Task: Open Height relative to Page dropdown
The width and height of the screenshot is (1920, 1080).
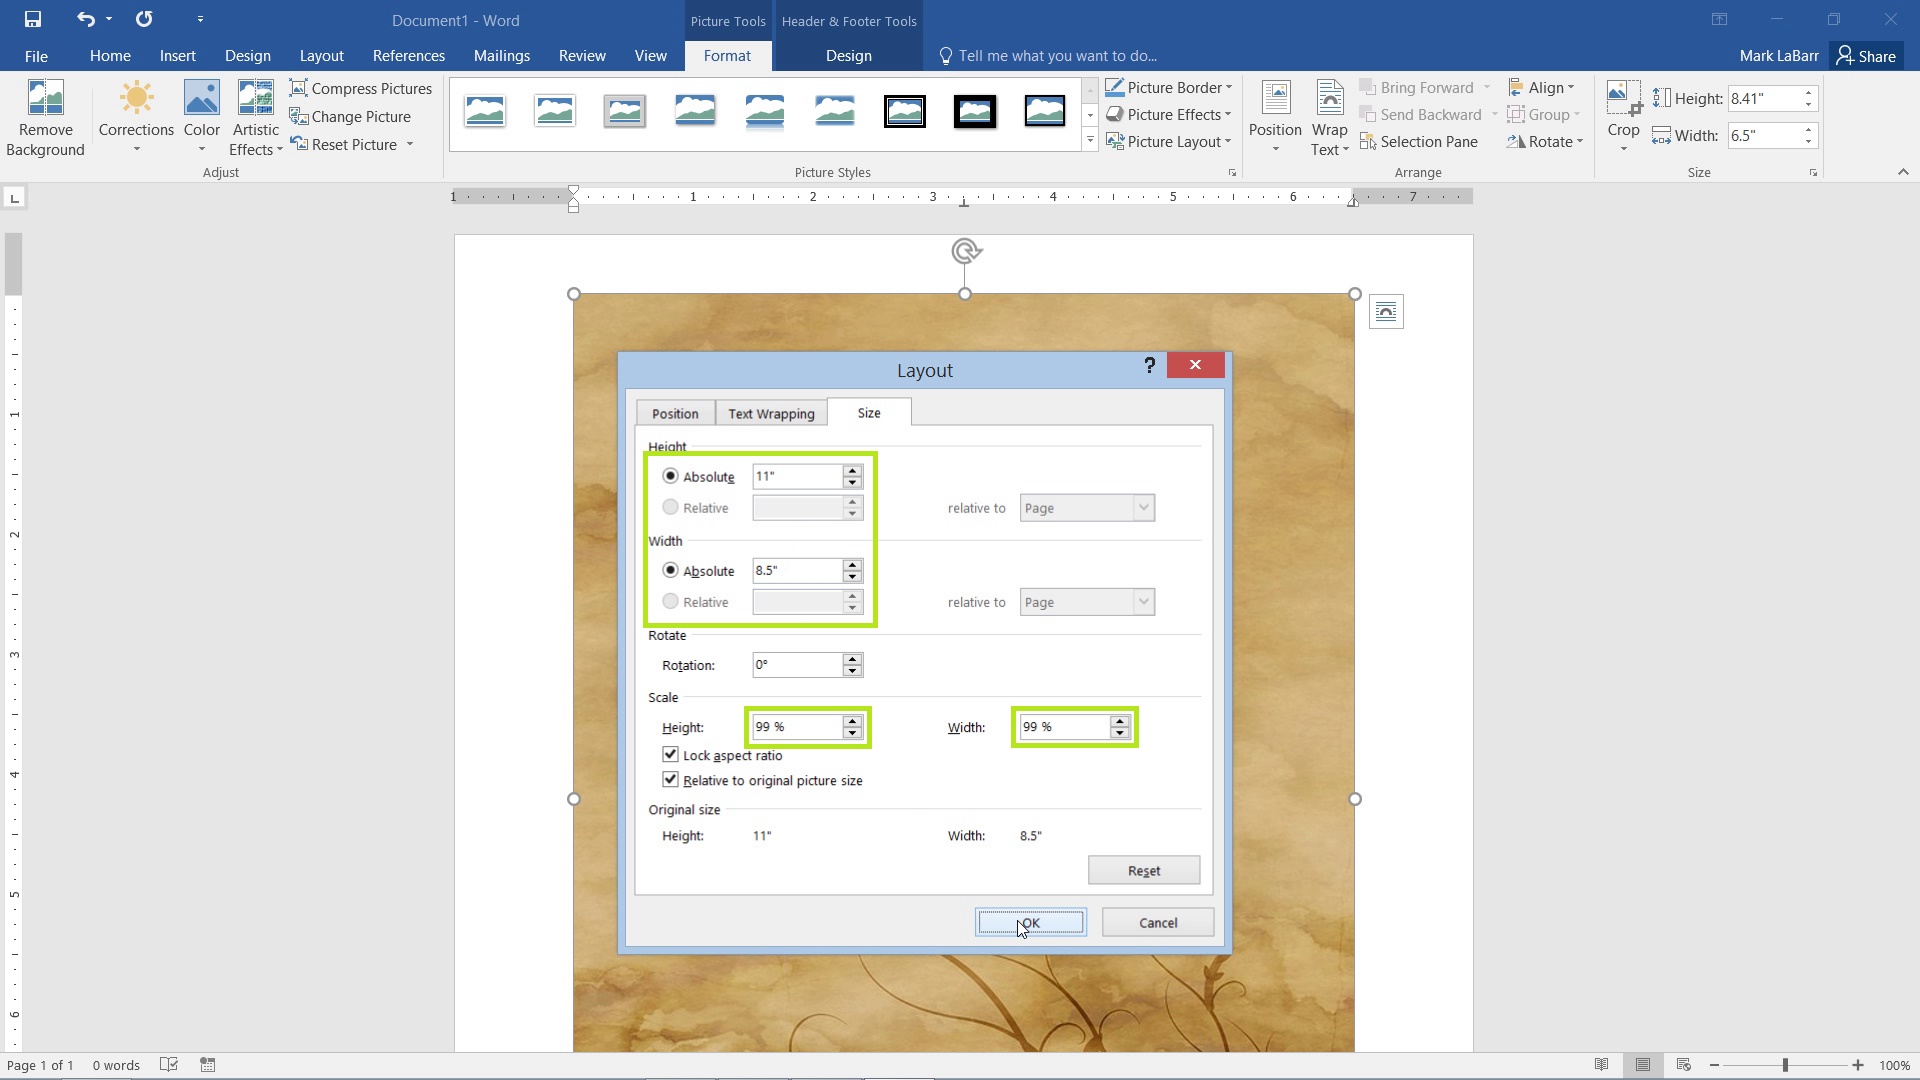Action: [1087, 508]
